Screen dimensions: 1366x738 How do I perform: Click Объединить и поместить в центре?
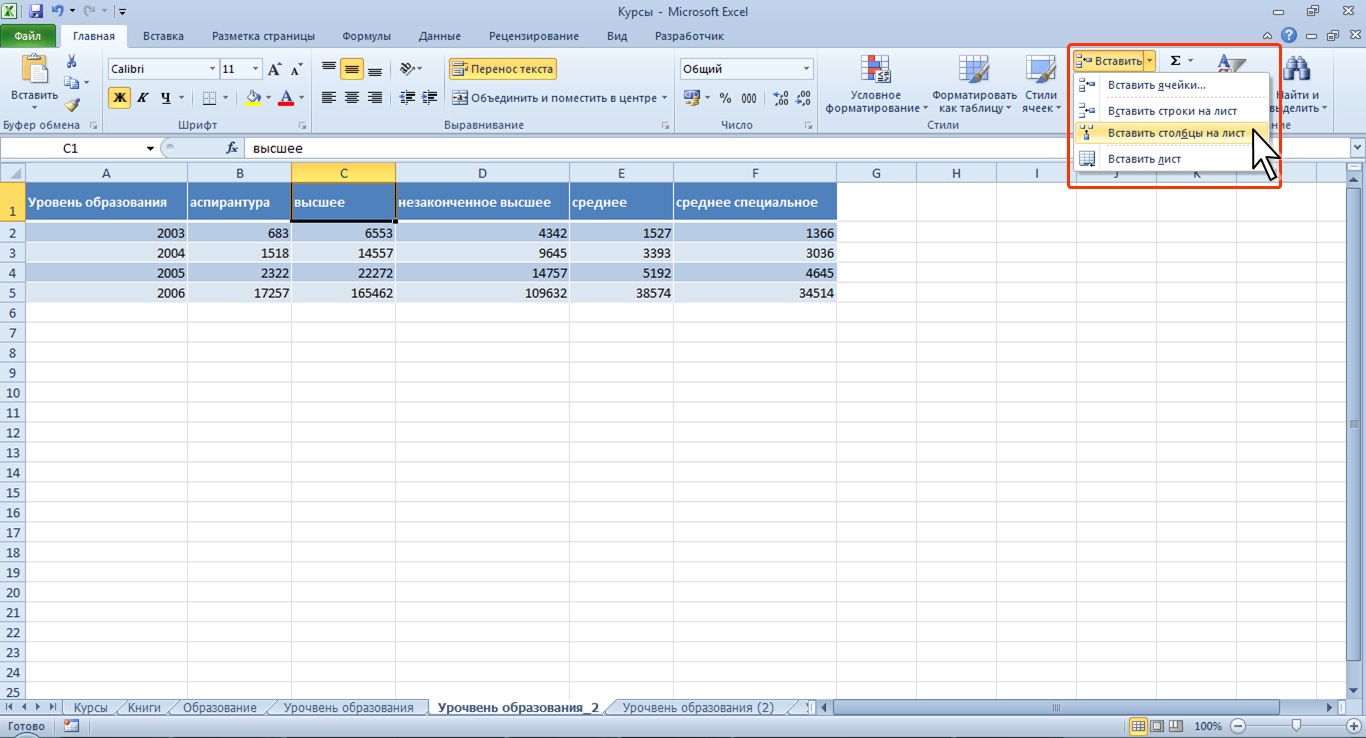[x=555, y=98]
